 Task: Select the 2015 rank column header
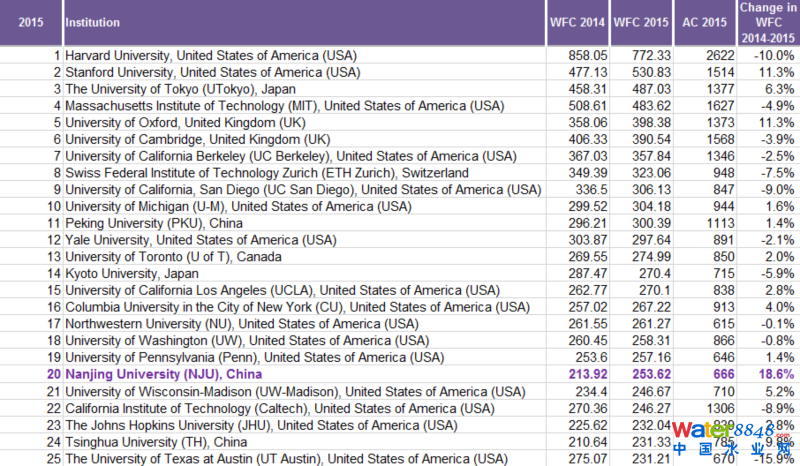(30, 21)
